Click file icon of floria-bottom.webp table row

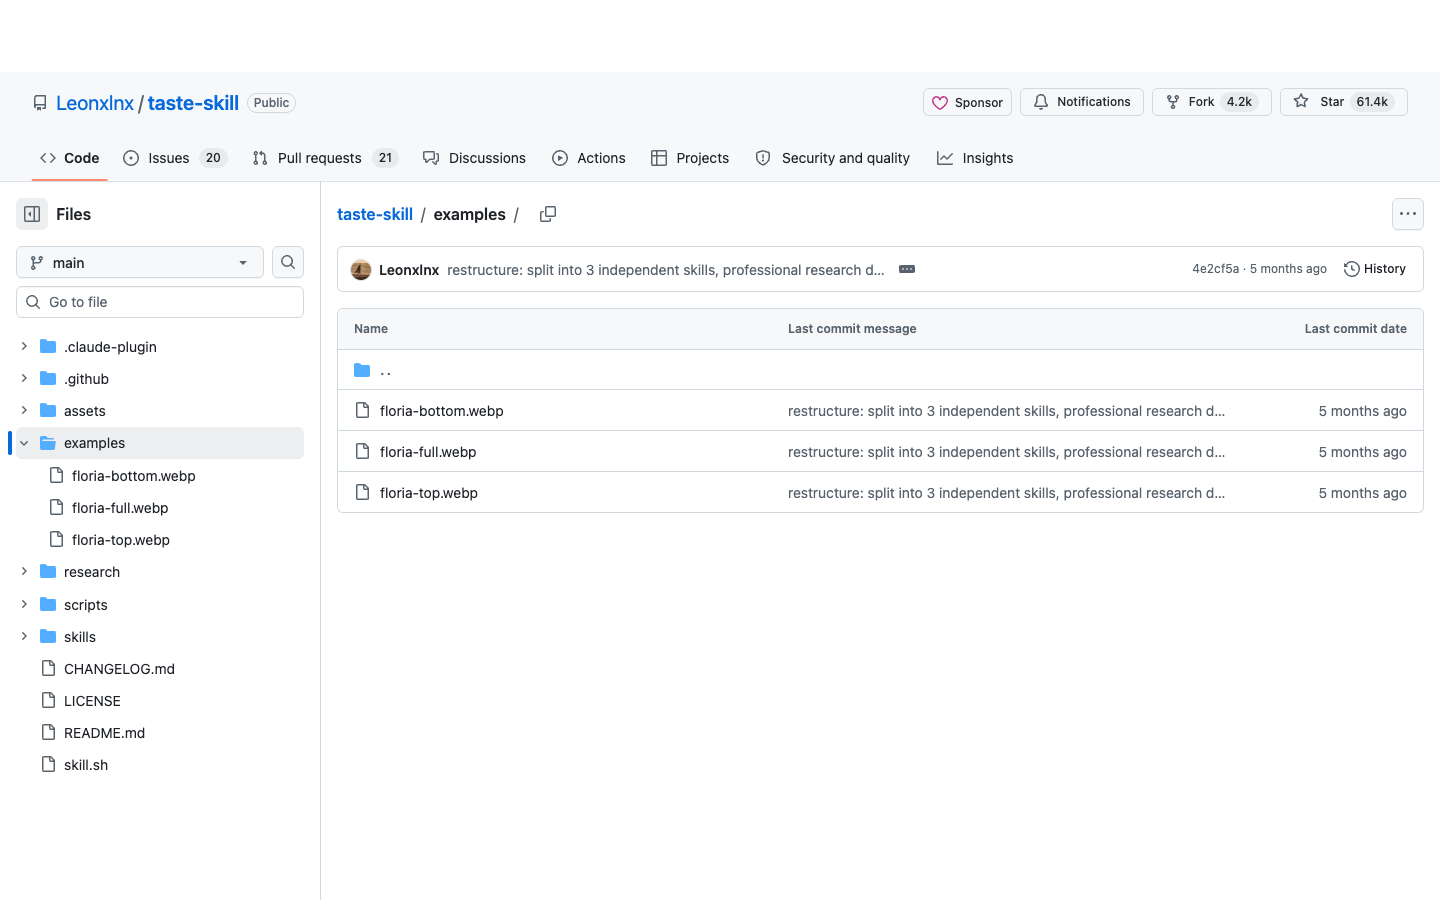pos(362,411)
